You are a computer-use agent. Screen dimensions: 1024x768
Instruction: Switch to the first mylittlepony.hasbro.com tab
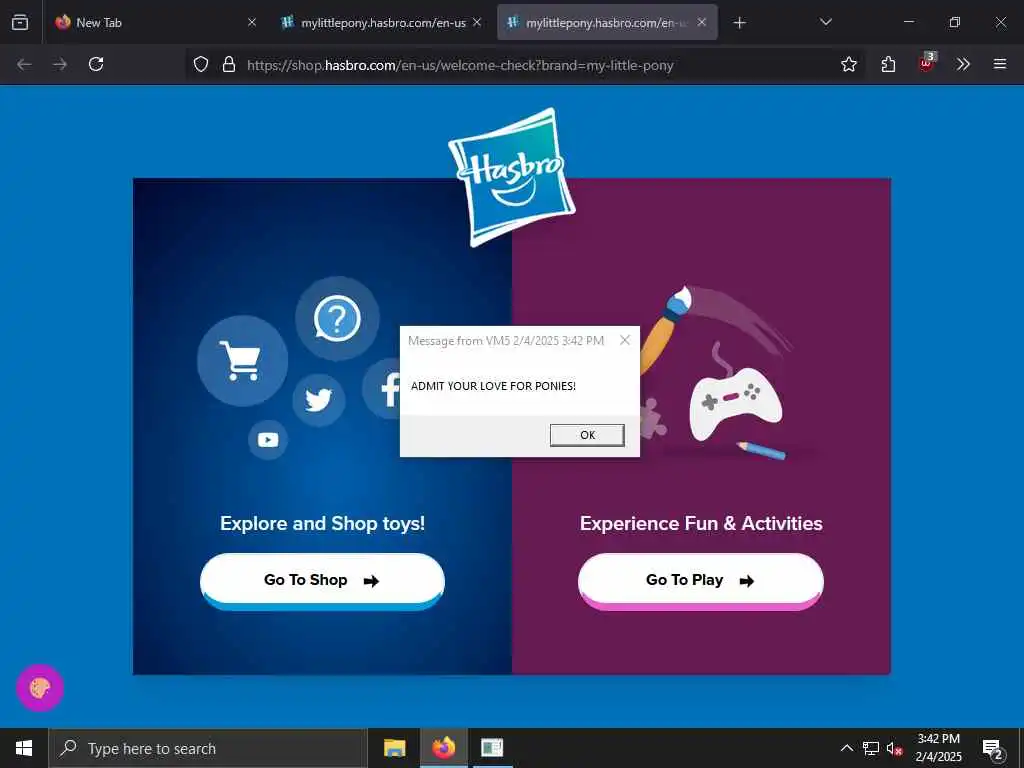381,22
